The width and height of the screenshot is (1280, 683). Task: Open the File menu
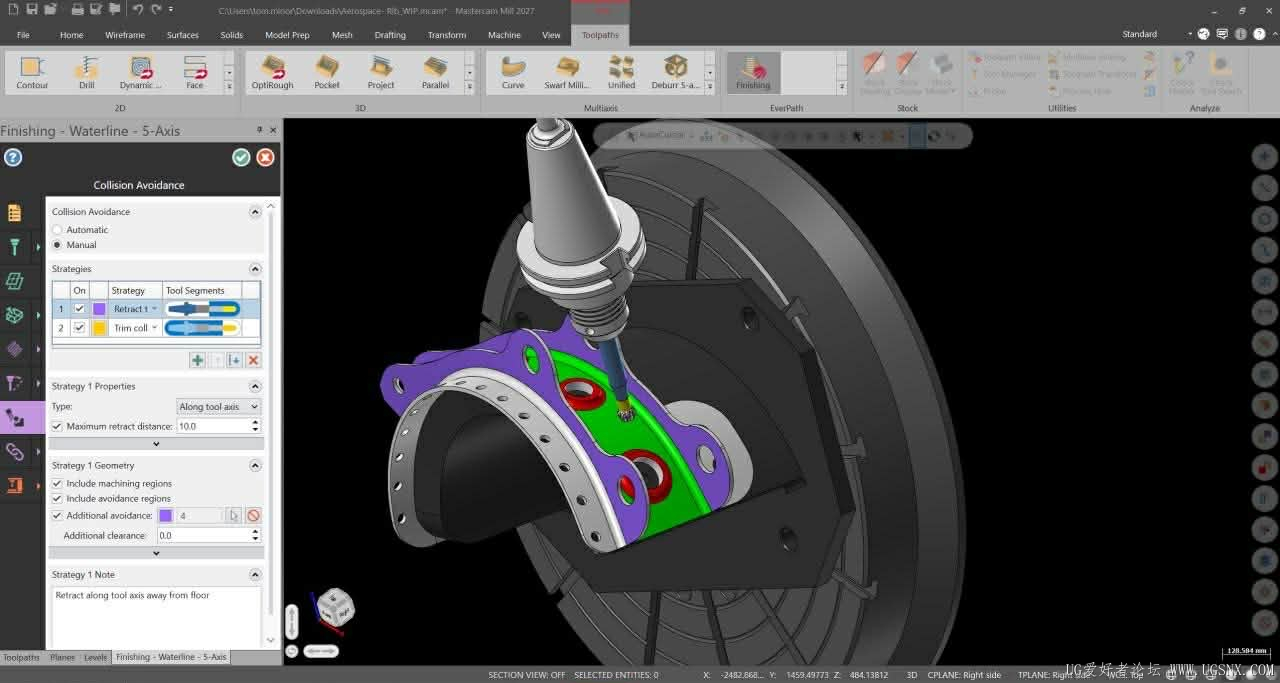tap(23, 35)
